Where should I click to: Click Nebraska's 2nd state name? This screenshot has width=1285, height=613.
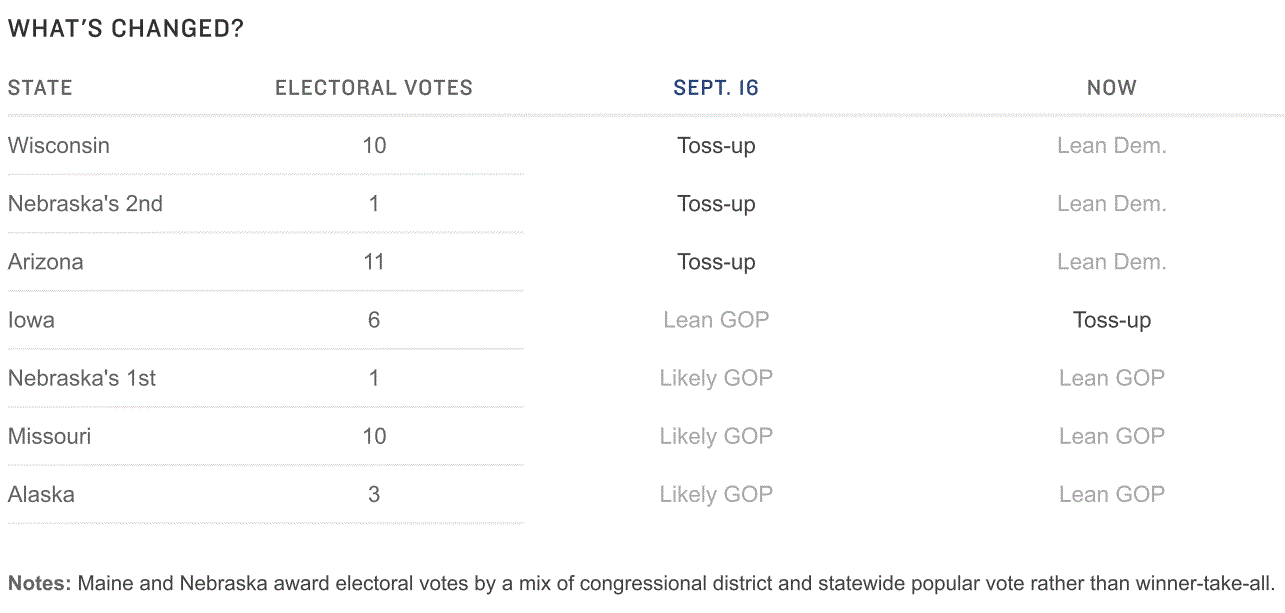tap(85, 203)
